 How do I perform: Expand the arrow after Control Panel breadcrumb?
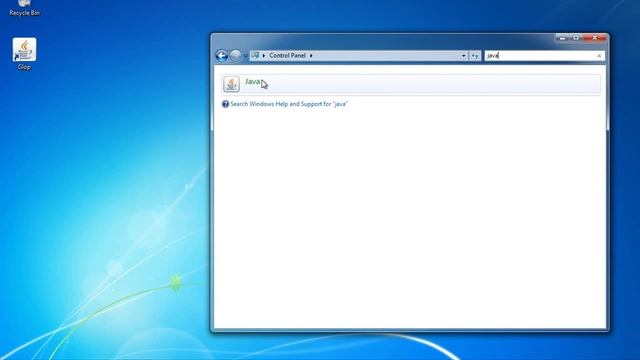pyautogui.click(x=311, y=56)
